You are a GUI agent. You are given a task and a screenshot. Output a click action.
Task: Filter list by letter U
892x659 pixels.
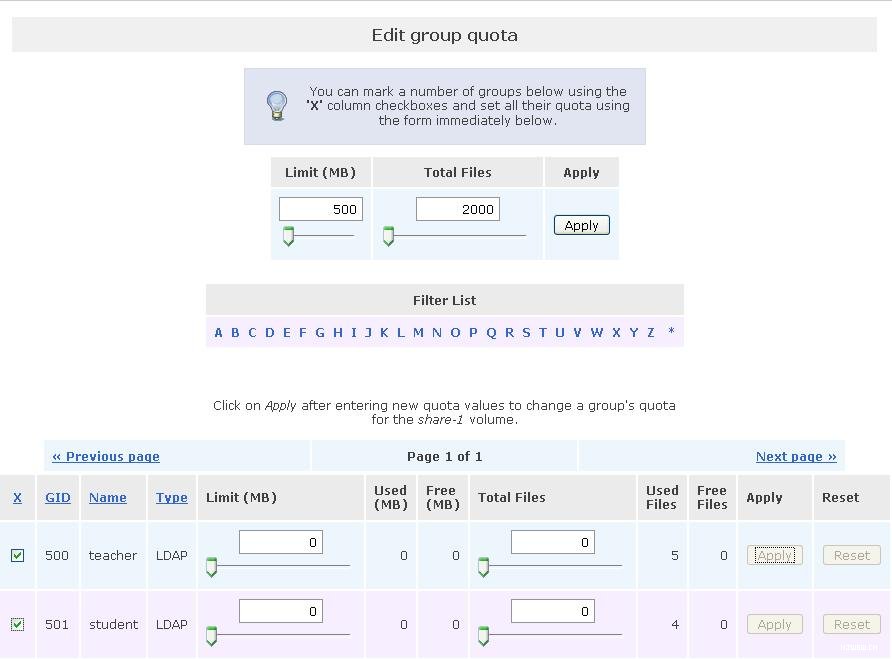[x=560, y=332]
